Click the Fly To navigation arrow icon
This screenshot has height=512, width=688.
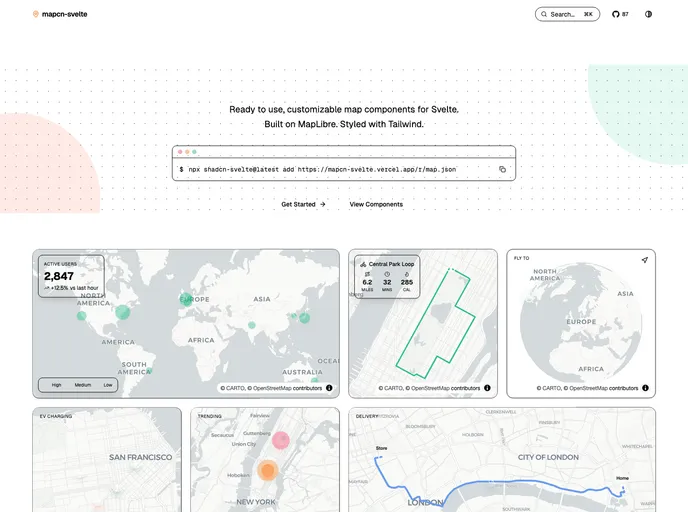click(x=645, y=260)
